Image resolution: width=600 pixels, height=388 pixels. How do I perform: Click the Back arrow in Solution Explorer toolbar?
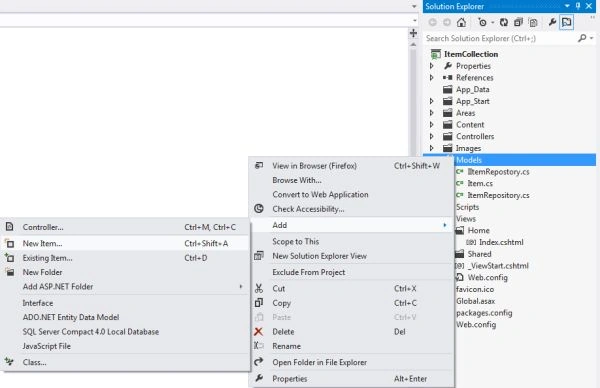(x=432, y=23)
